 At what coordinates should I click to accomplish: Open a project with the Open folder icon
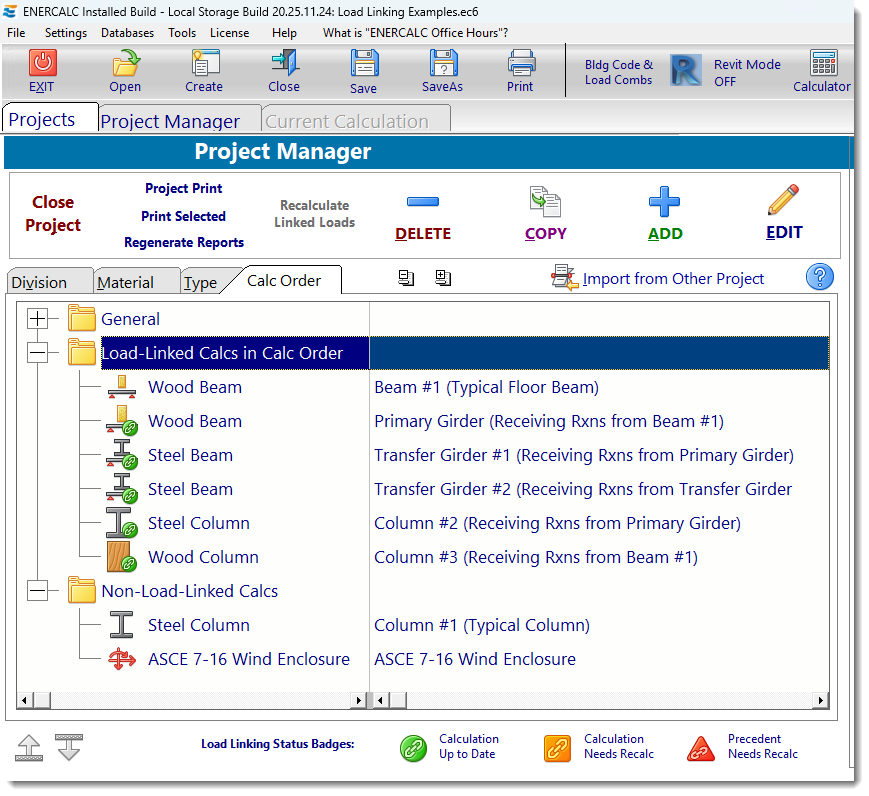coord(126,63)
